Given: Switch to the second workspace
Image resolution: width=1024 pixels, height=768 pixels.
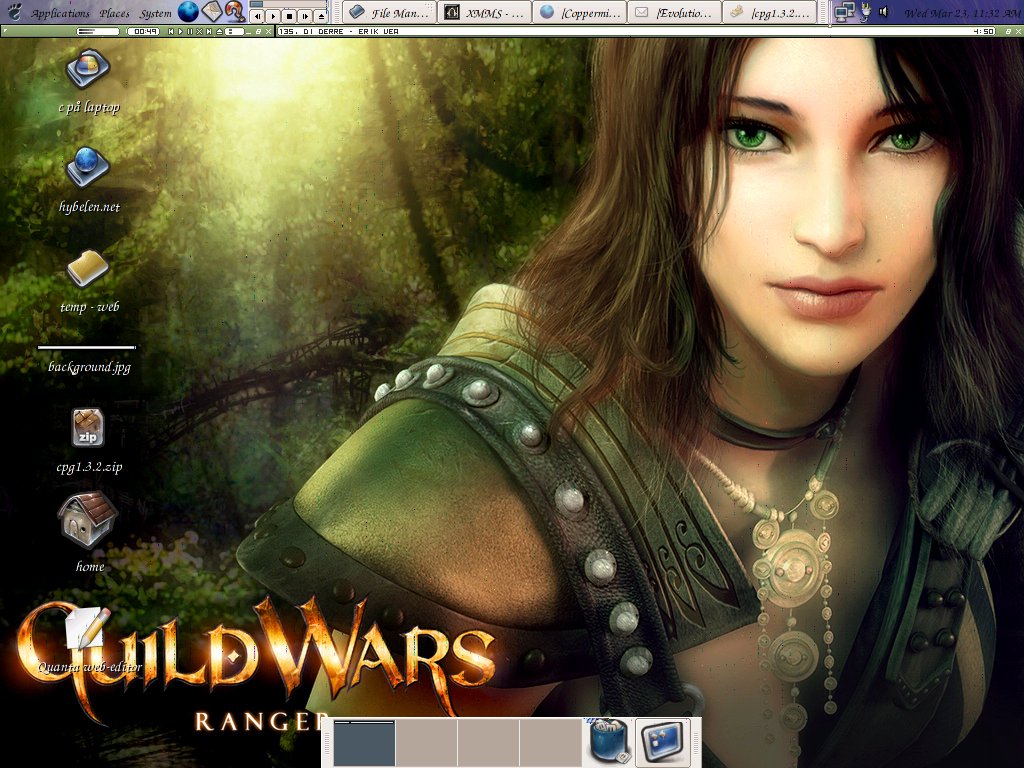Looking at the screenshot, I should [426, 743].
